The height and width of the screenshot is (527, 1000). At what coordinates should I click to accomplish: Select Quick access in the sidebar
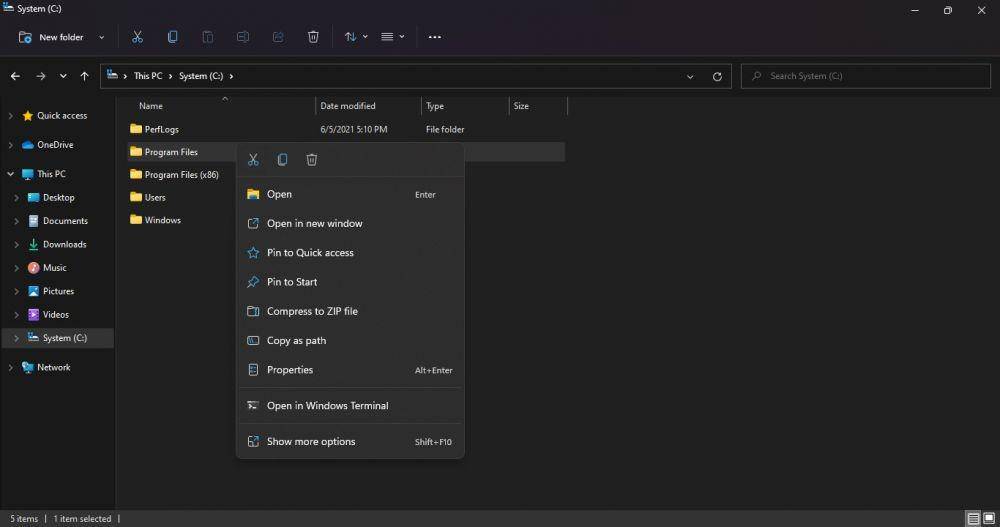pos(62,115)
